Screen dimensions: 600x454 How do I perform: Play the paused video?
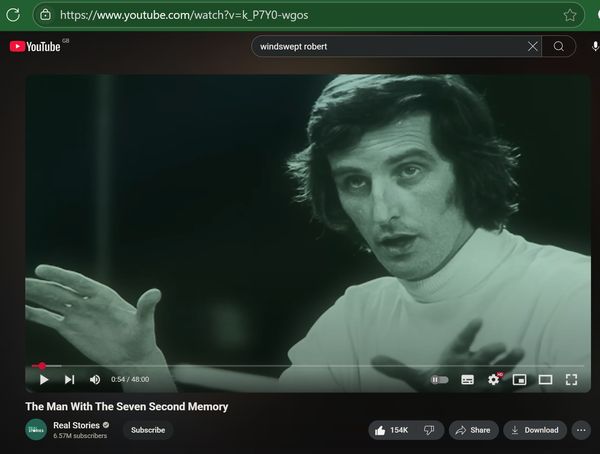[x=44, y=379]
